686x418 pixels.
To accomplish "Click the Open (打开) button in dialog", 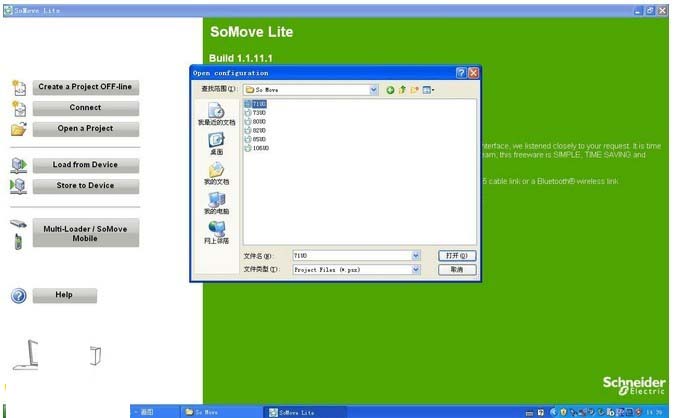I will [x=457, y=256].
